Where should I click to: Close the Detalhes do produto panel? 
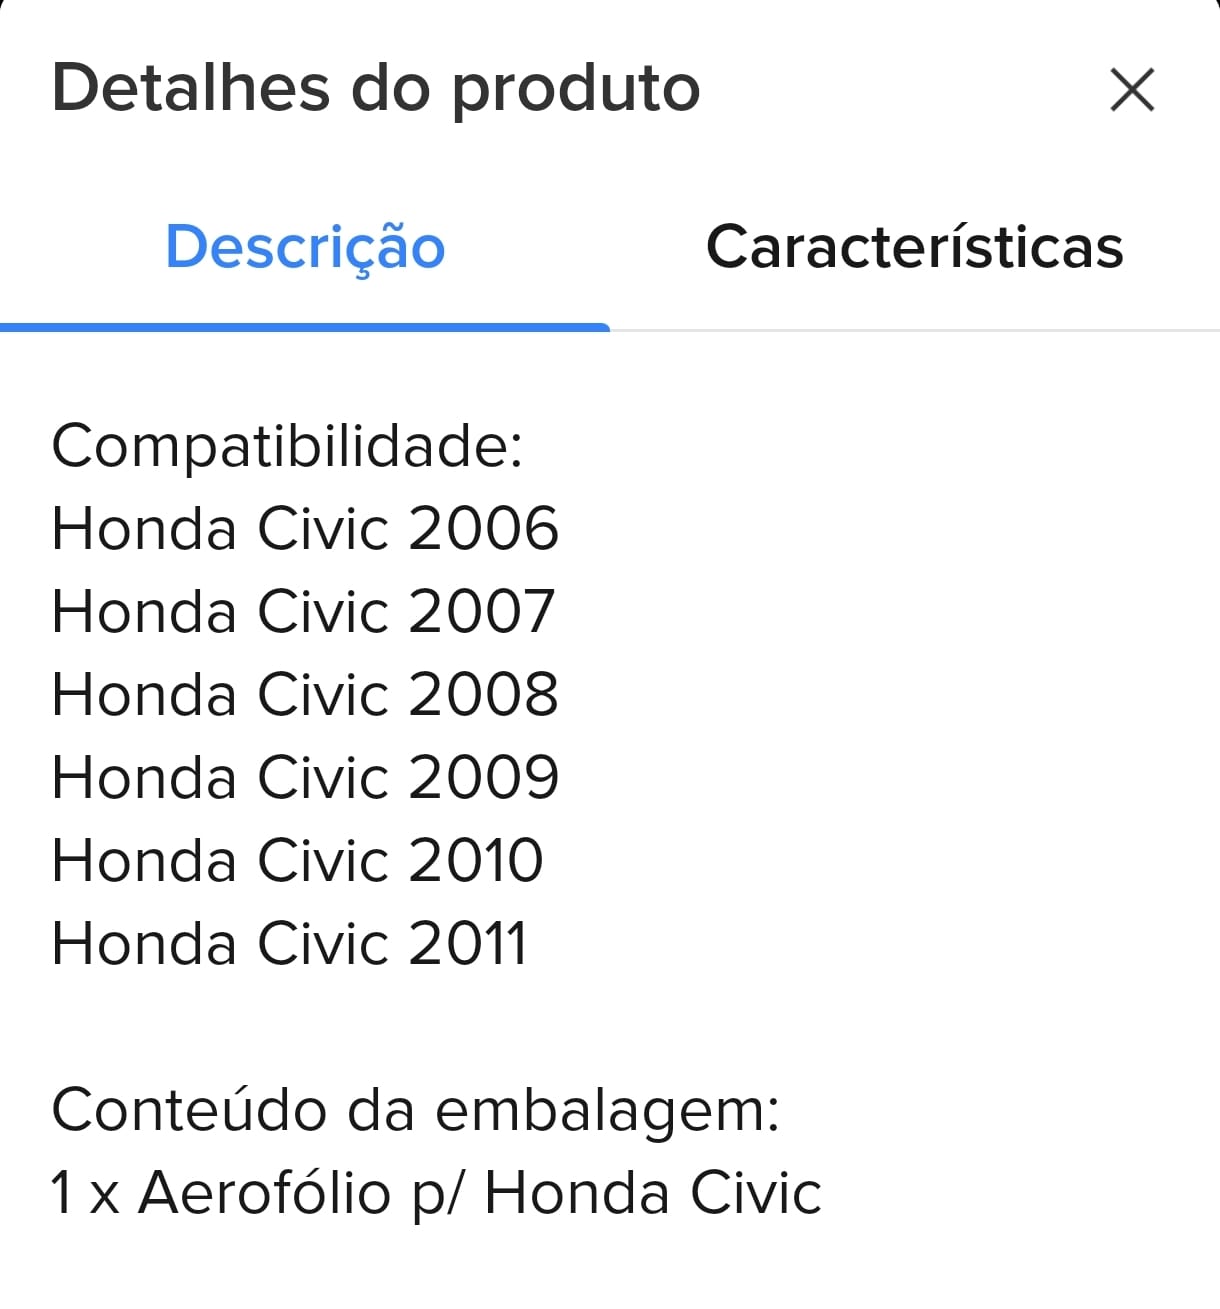point(1132,90)
